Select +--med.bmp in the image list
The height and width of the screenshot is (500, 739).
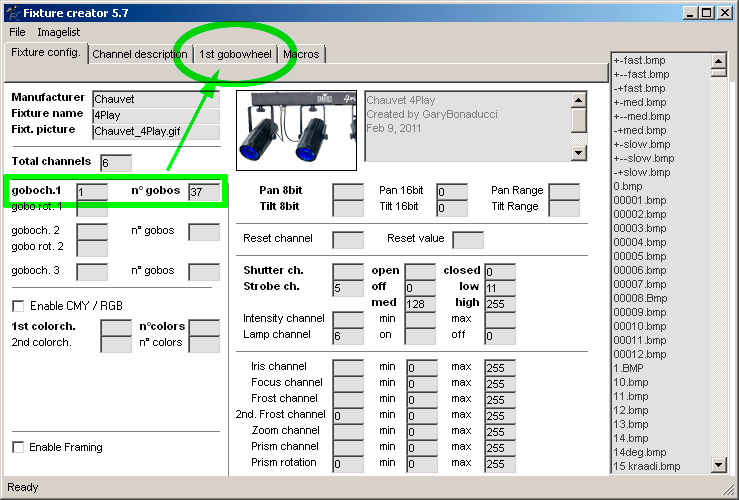tap(642, 116)
